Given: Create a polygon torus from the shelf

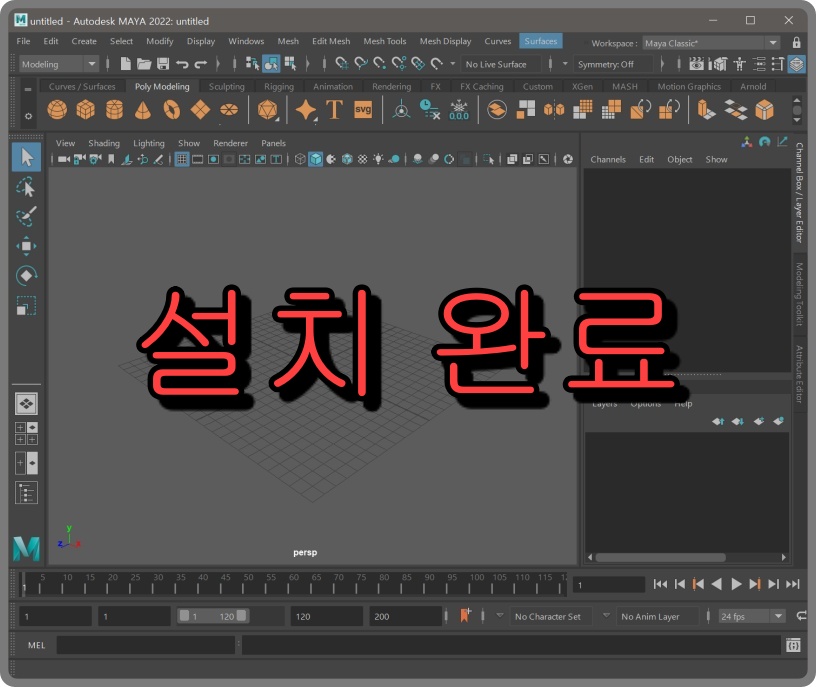Looking at the screenshot, I should [173, 111].
